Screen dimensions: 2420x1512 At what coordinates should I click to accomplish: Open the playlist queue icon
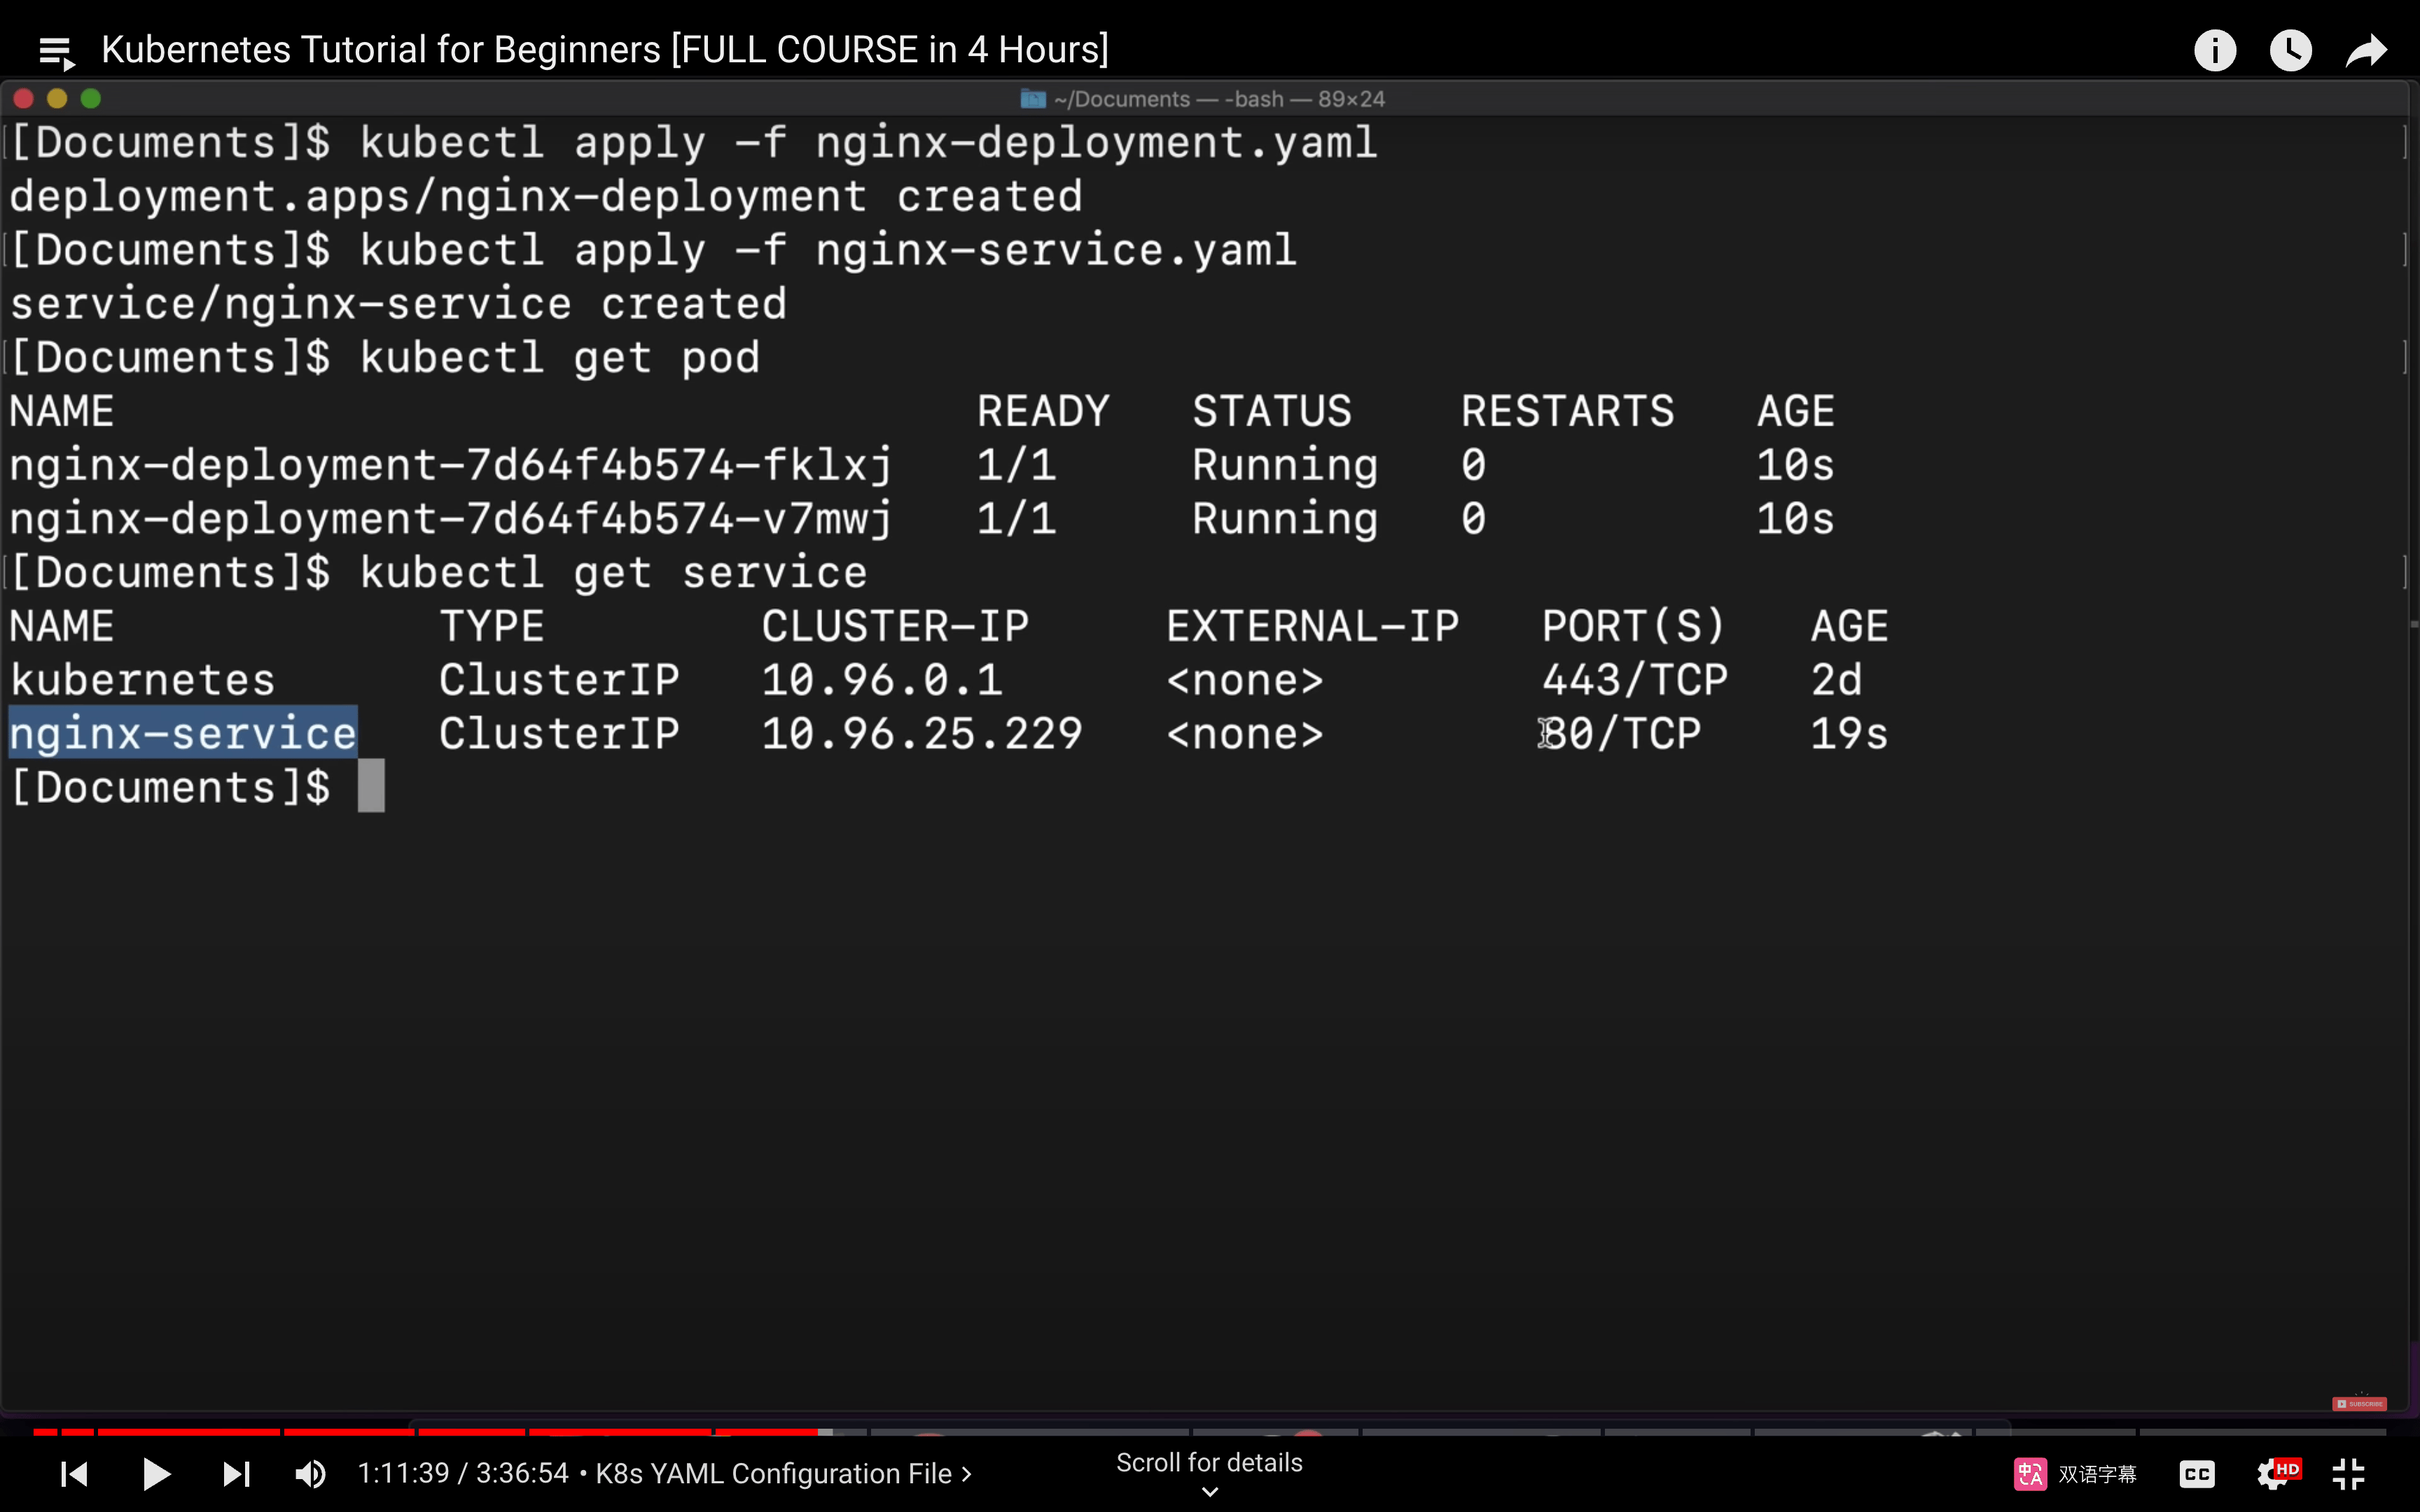(x=56, y=51)
